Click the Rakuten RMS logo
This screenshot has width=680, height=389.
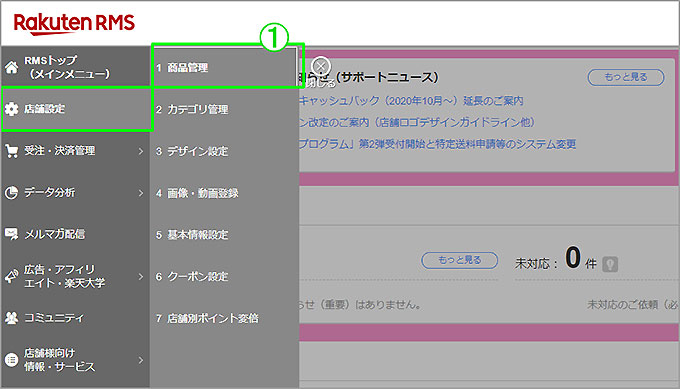coord(74,24)
